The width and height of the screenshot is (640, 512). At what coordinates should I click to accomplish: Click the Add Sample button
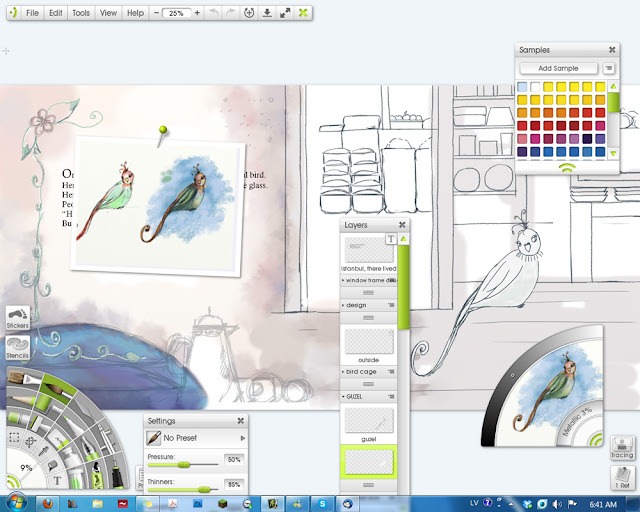click(x=558, y=68)
